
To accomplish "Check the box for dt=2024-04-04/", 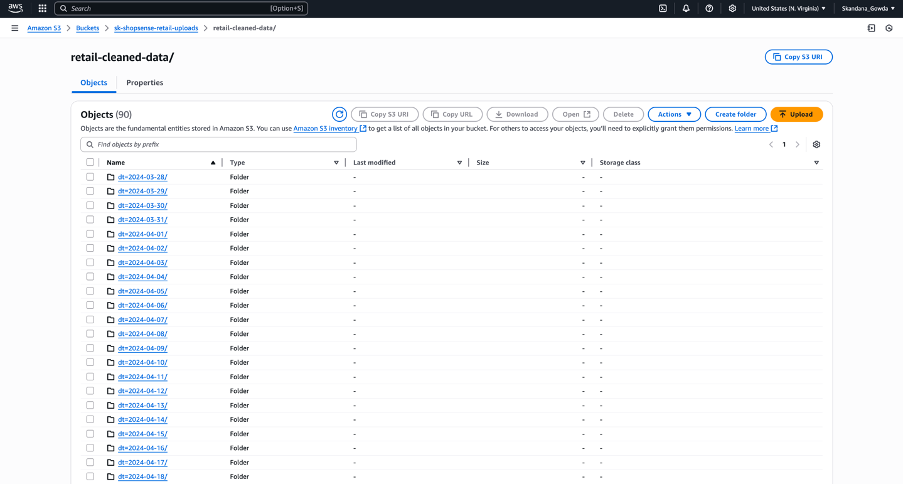I will click(x=90, y=277).
